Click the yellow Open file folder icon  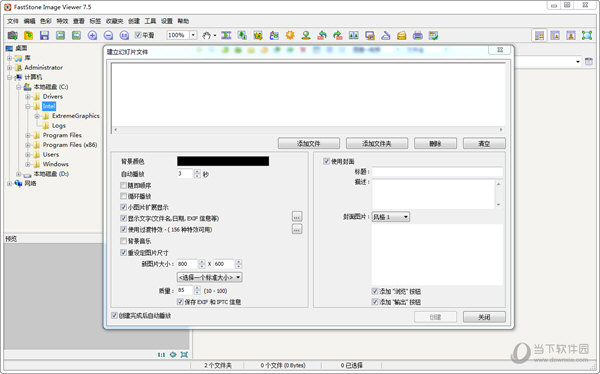28,36
